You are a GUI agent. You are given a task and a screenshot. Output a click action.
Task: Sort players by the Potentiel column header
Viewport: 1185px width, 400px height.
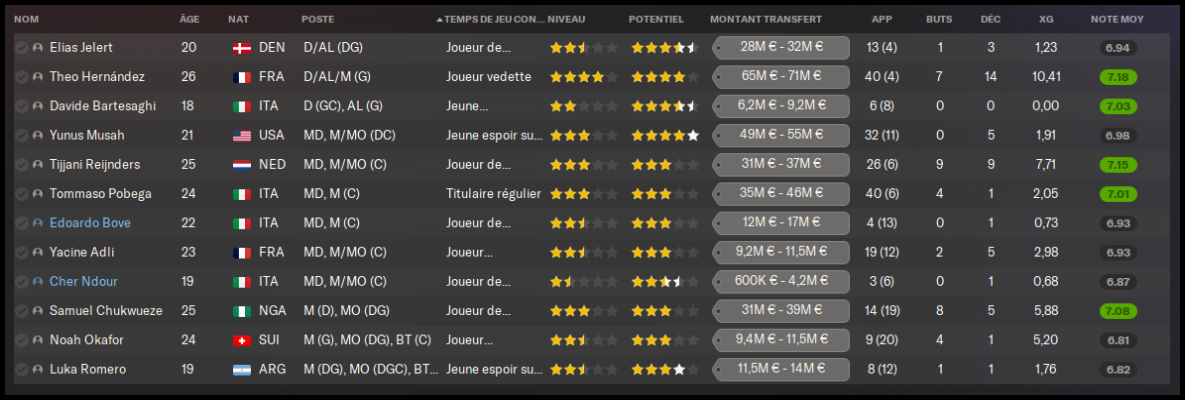pyautogui.click(x=656, y=19)
